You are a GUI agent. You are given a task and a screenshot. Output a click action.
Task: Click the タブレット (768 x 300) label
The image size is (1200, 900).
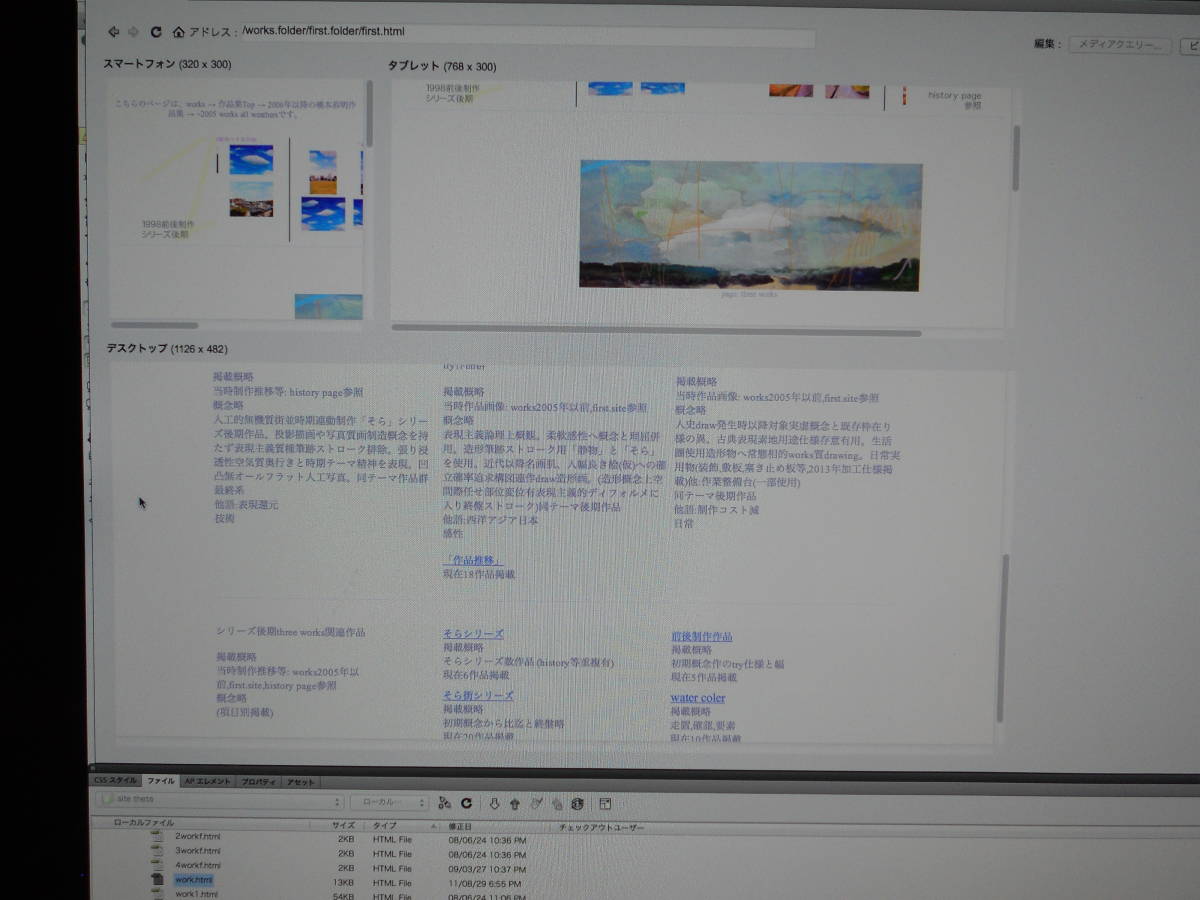pos(442,66)
